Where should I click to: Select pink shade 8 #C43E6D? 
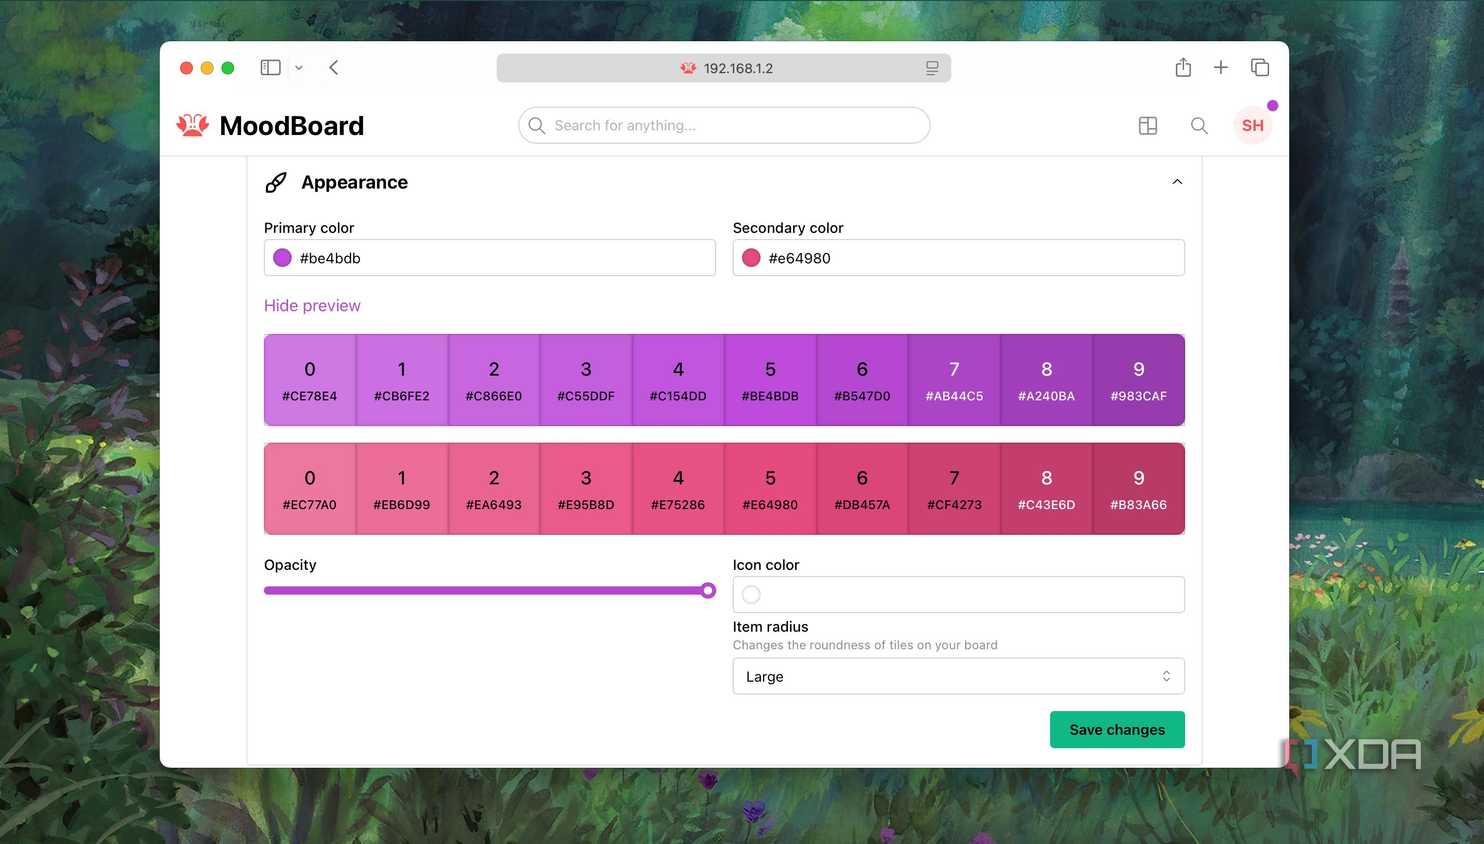1046,489
